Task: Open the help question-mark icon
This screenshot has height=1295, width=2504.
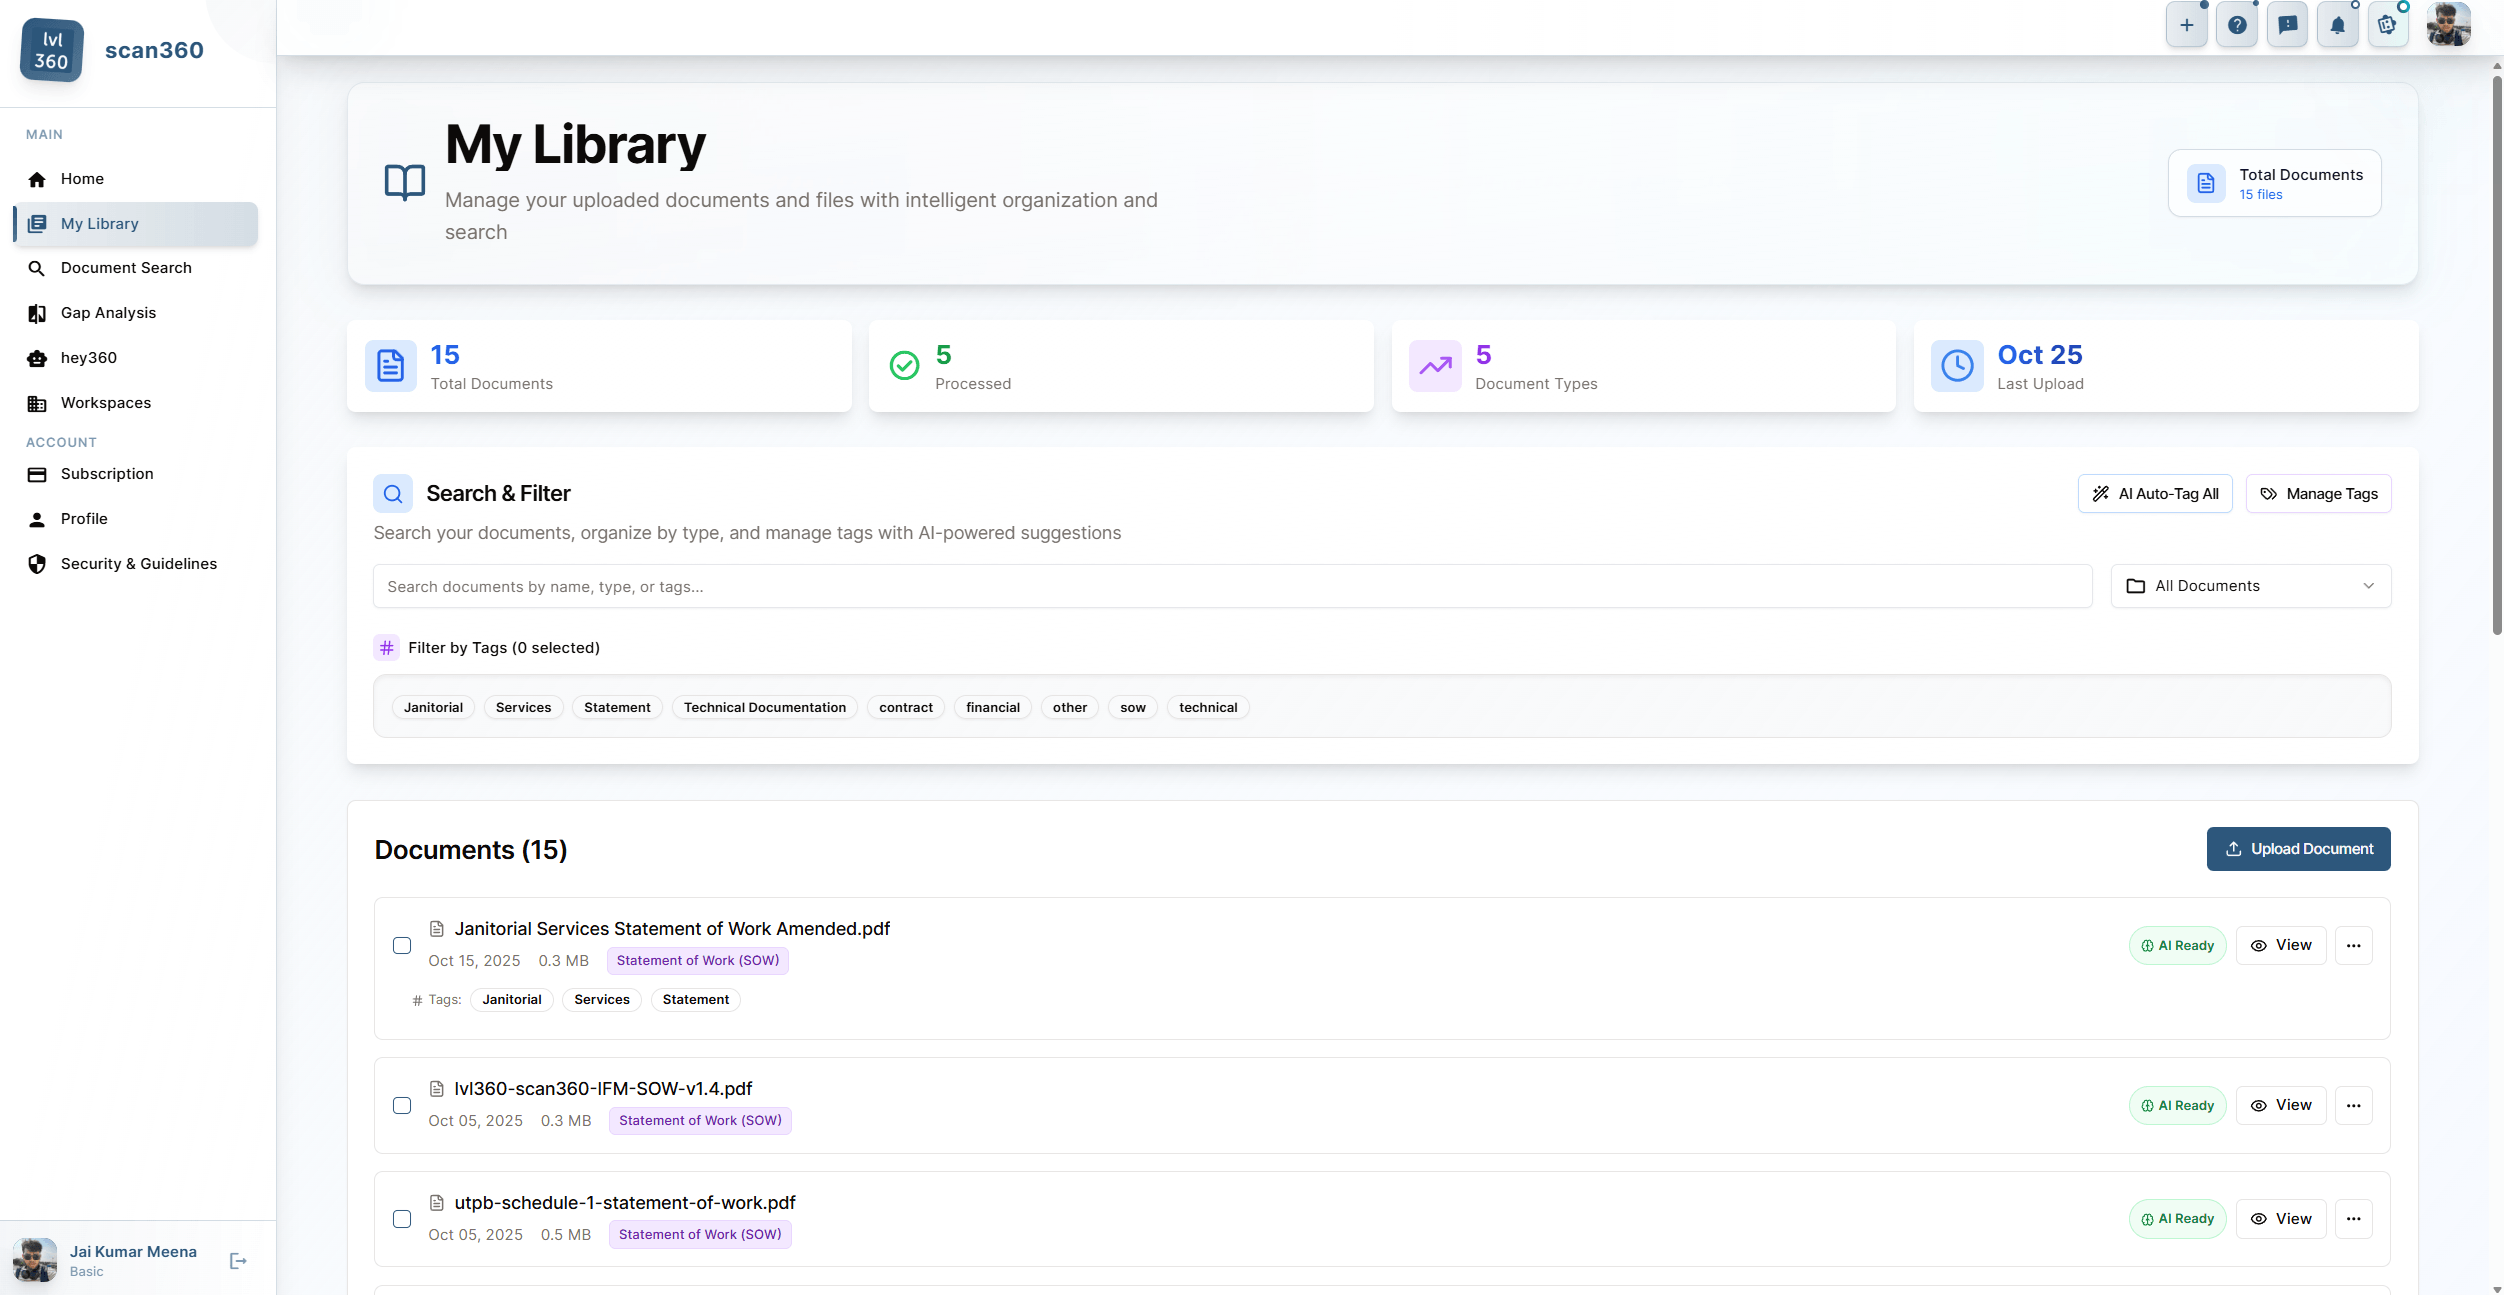Action: [2237, 24]
